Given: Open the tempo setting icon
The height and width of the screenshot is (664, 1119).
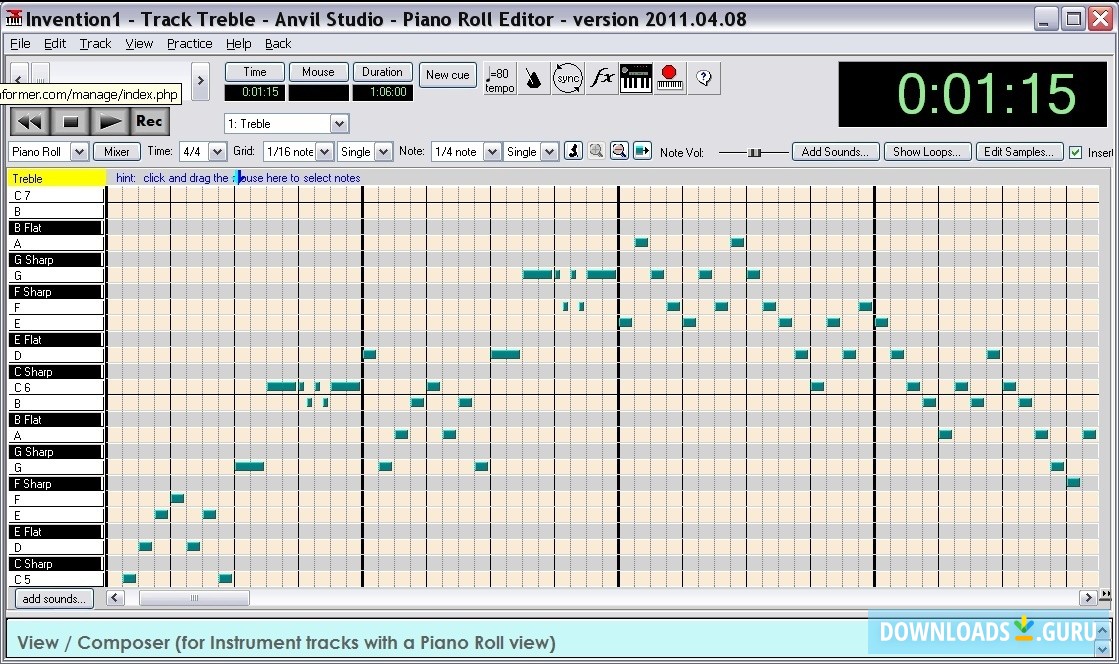Looking at the screenshot, I should [x=500, y=79].
